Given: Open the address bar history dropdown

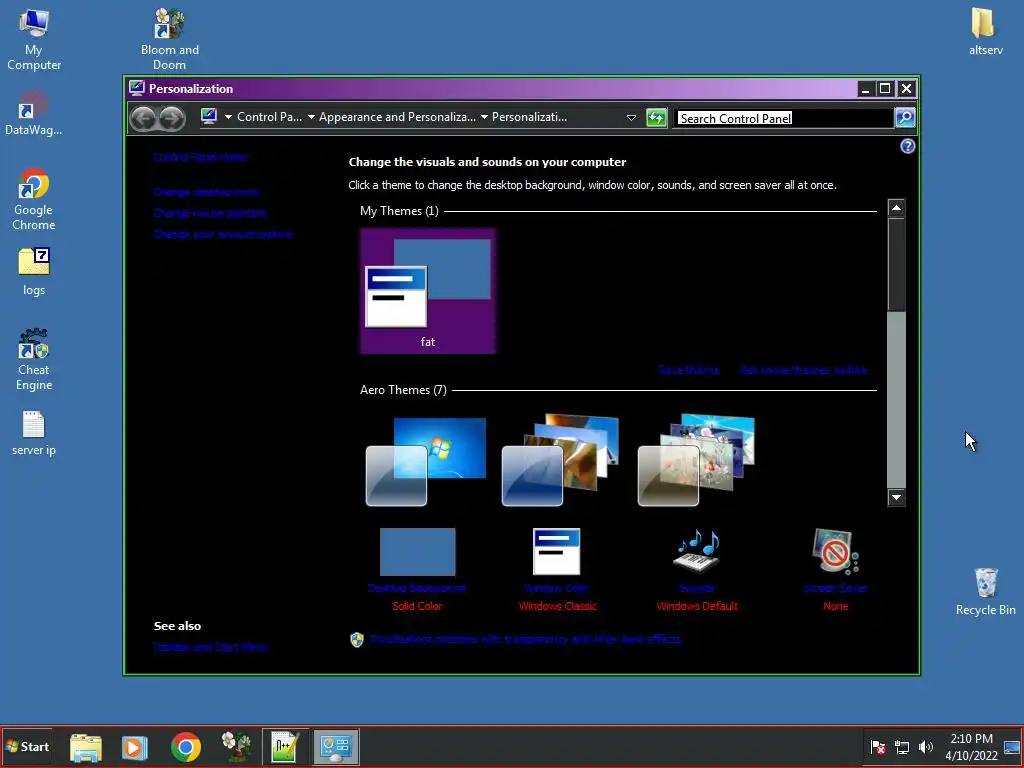Looking at the screenshot, I should (631, 118).
